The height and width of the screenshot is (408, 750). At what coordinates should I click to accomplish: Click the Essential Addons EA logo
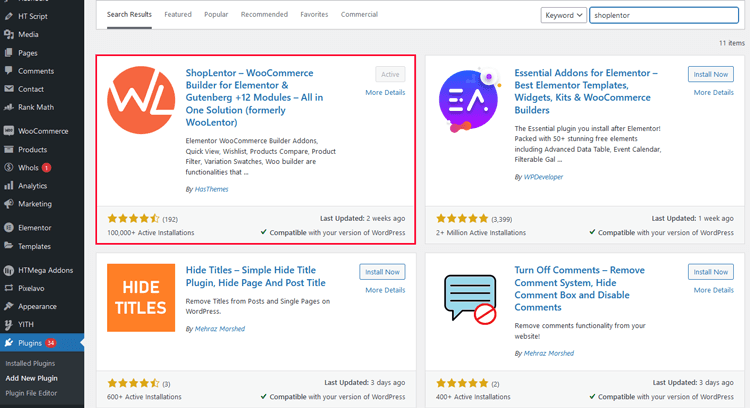[x=469, y=100]
